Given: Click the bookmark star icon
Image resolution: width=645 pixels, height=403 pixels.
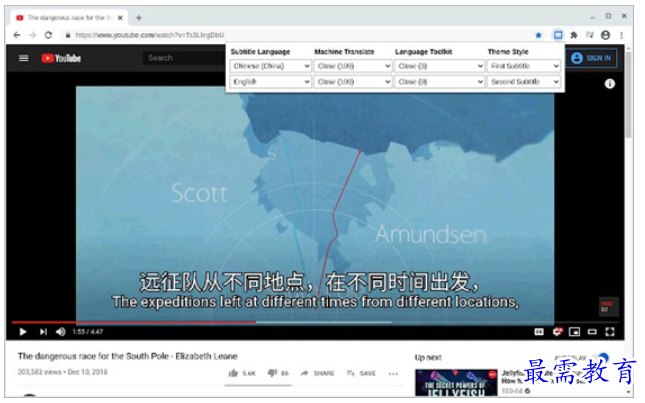Looking at the screenshot, I should click(x=538, y=35).
